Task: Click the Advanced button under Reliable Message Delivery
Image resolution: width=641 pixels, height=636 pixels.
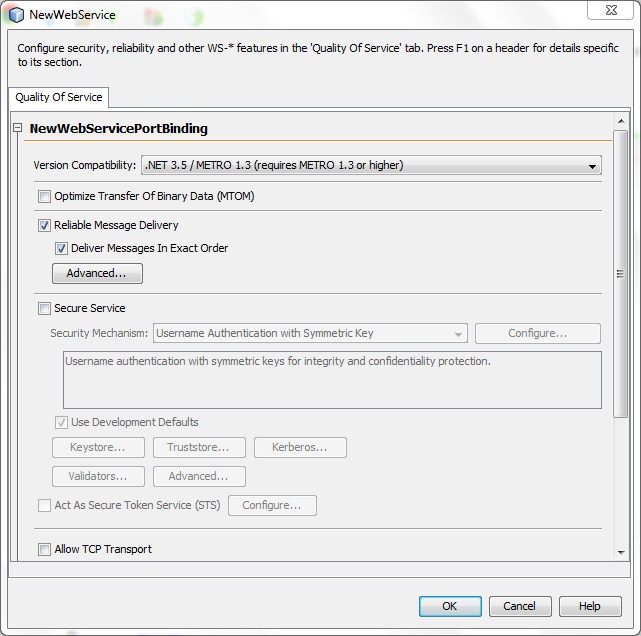Action: (97, 273)
